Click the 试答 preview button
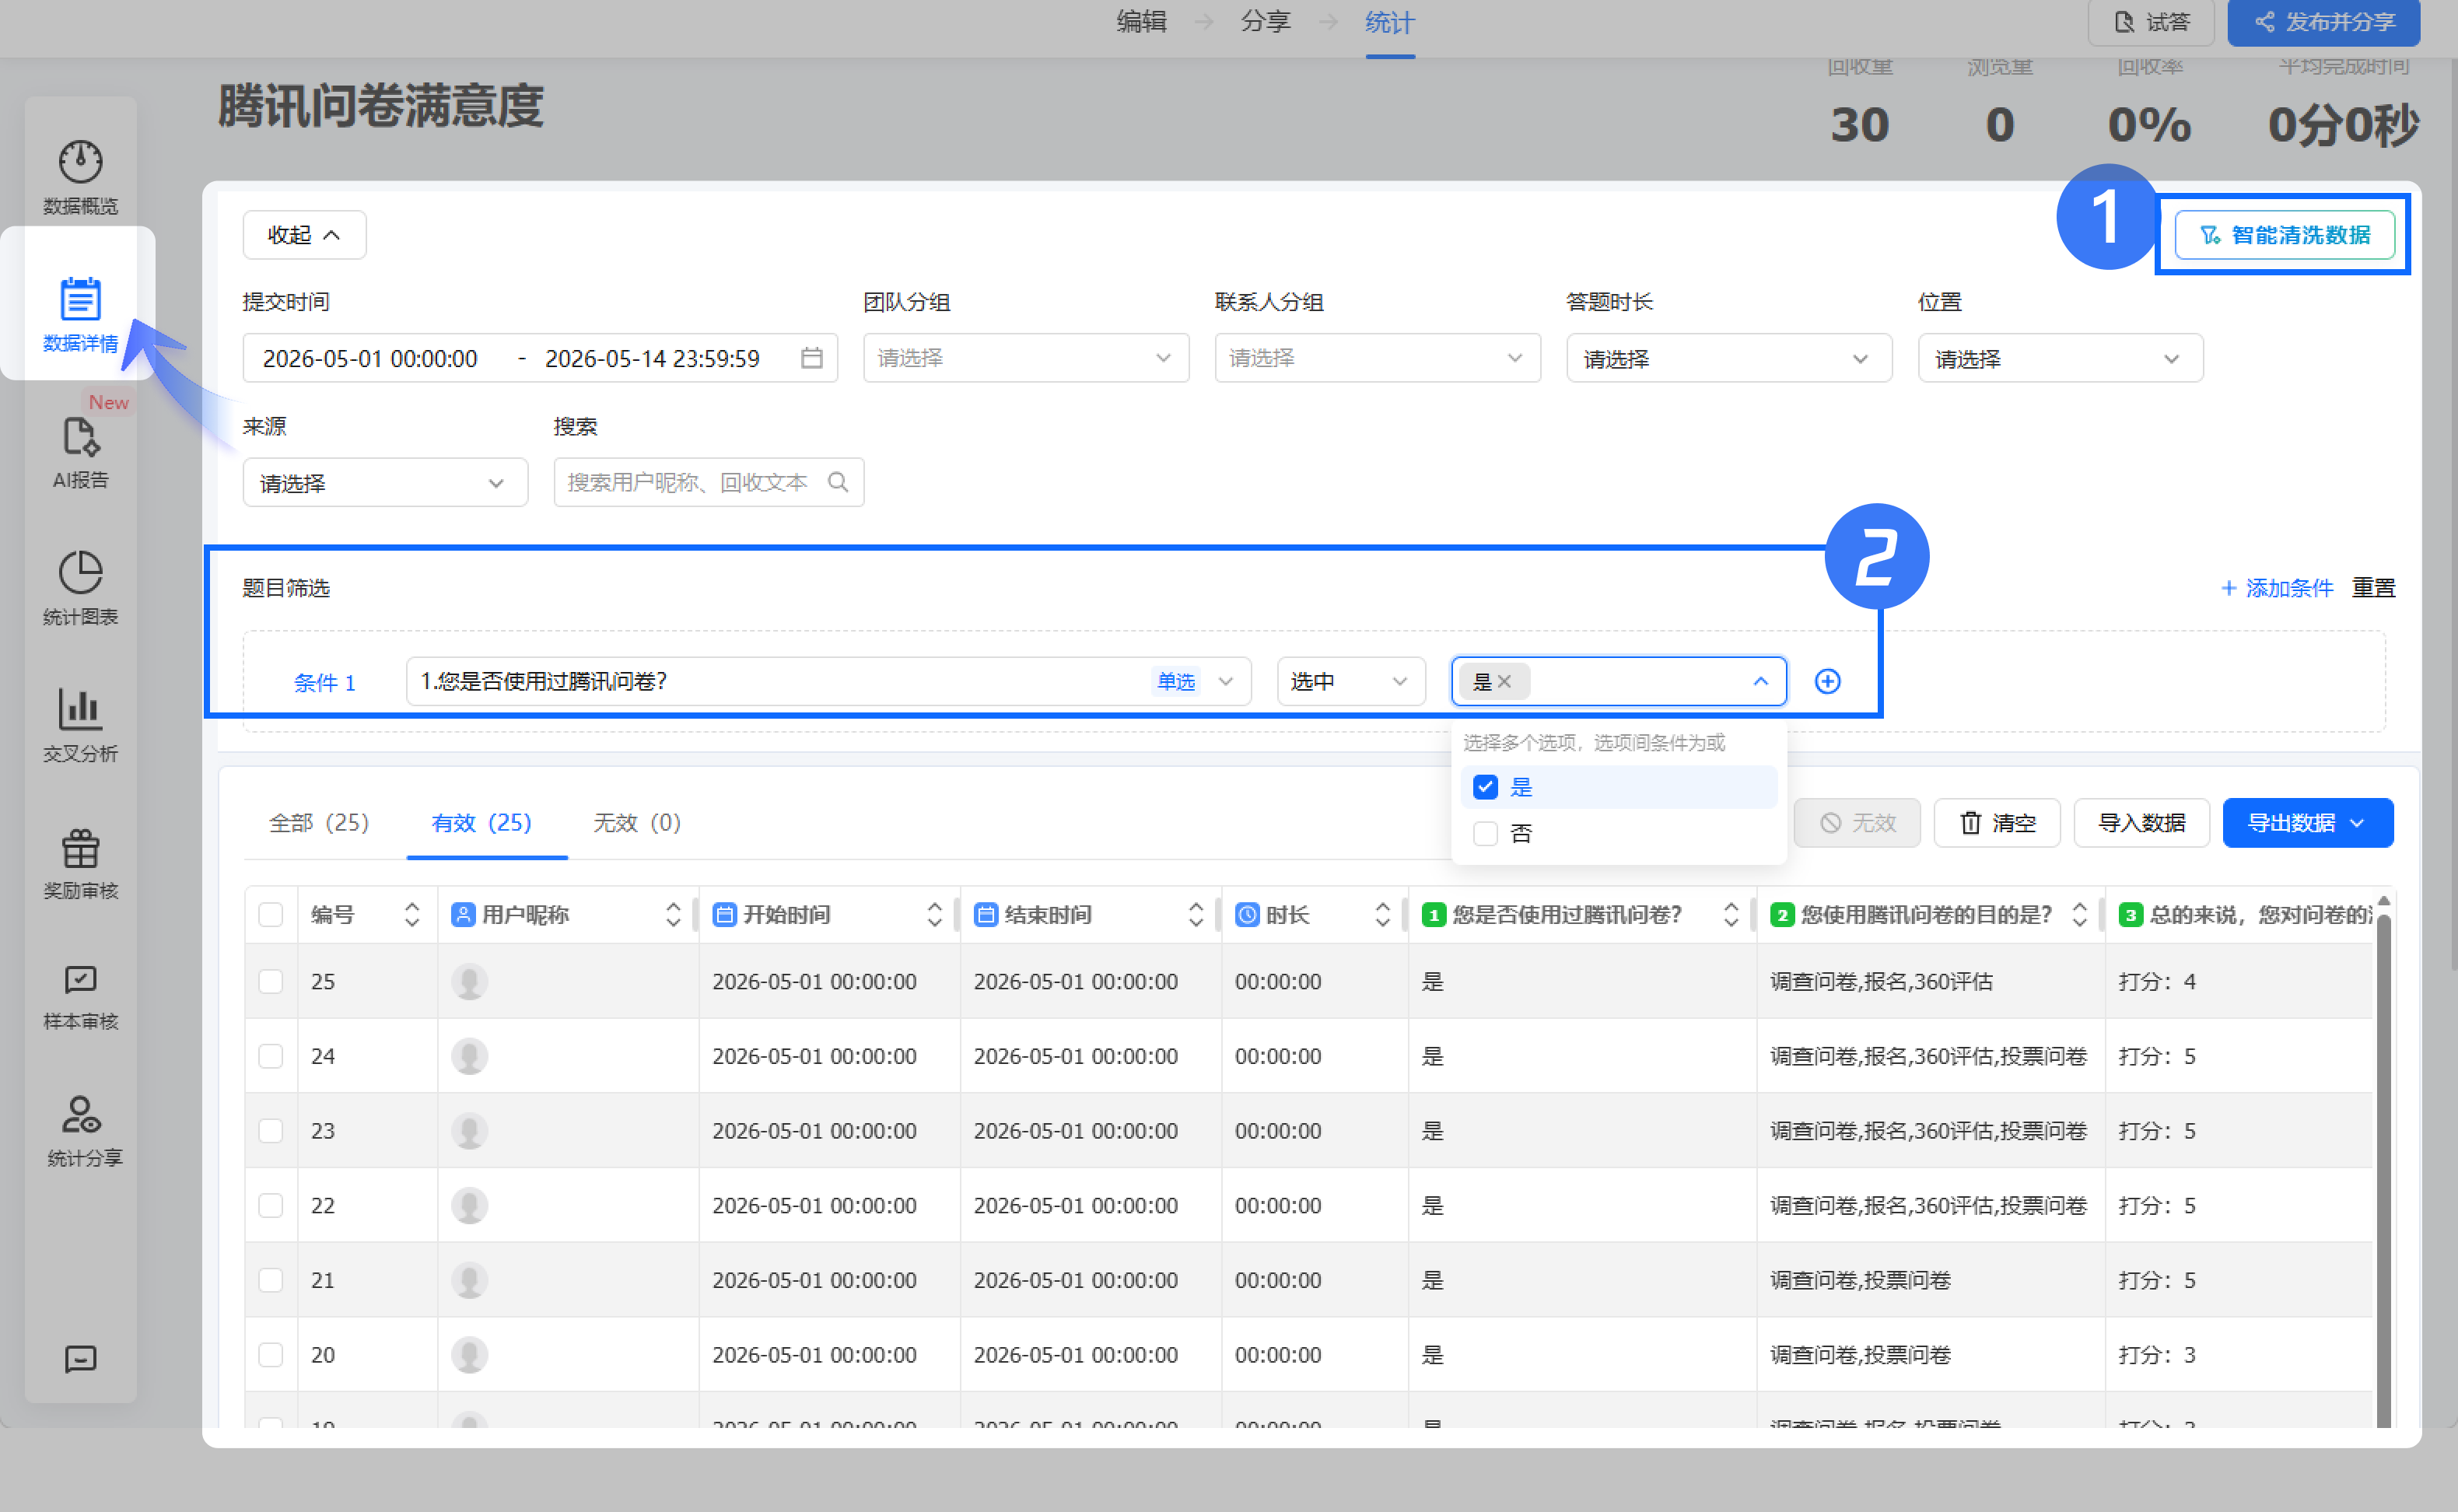 pos(2150,22)
